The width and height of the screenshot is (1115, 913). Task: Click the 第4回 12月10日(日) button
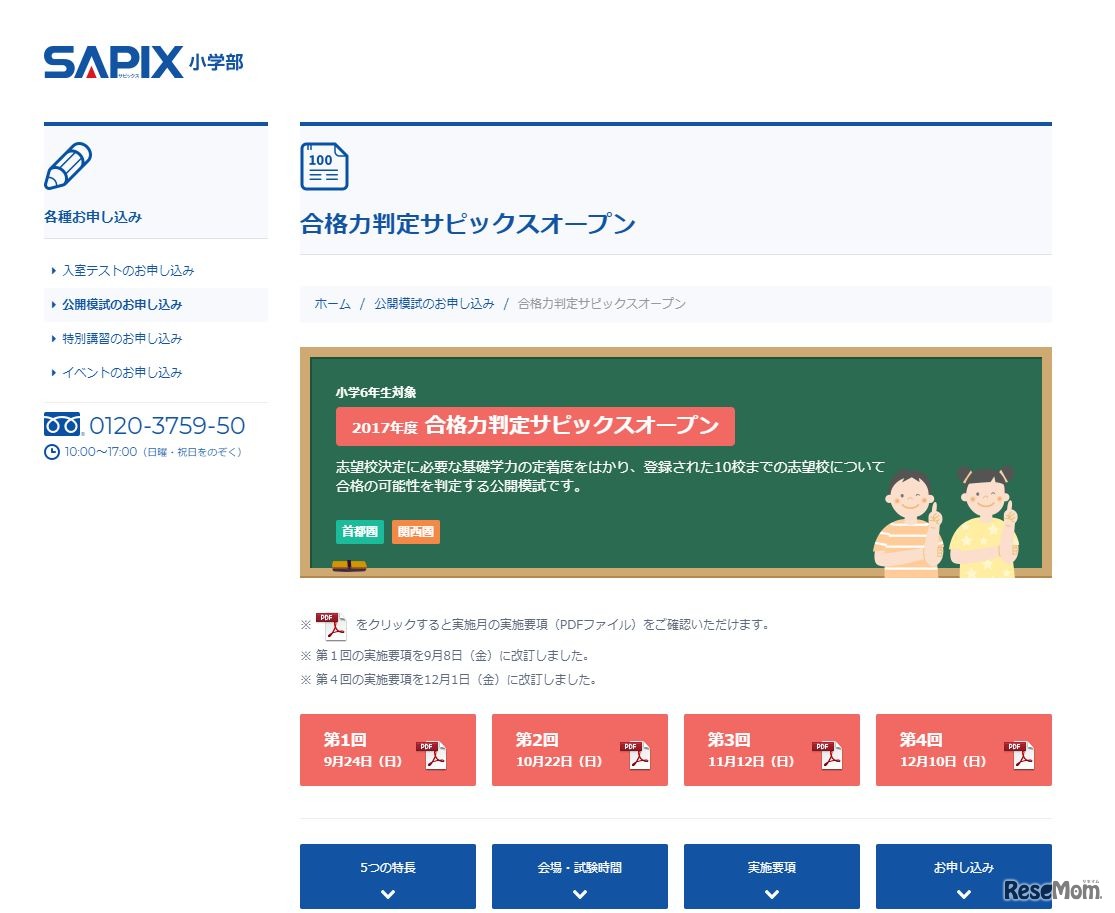point(964,749)
